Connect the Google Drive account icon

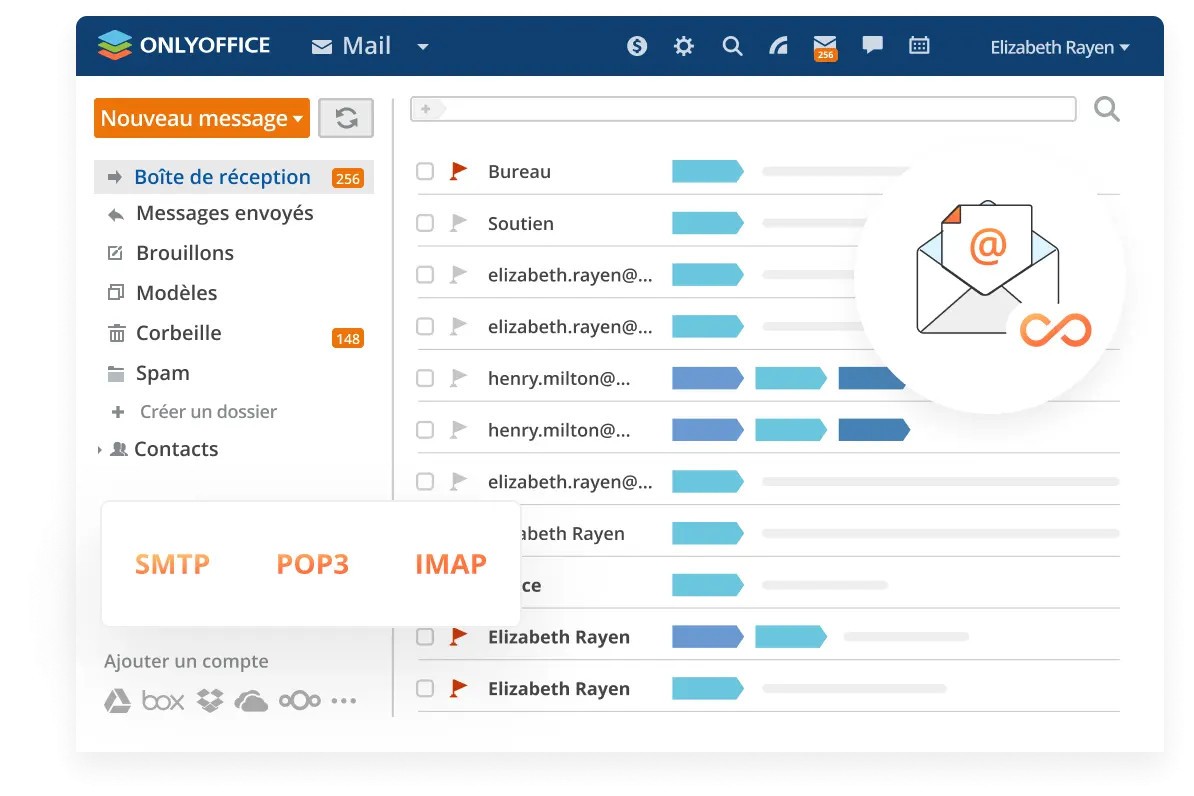117,701
